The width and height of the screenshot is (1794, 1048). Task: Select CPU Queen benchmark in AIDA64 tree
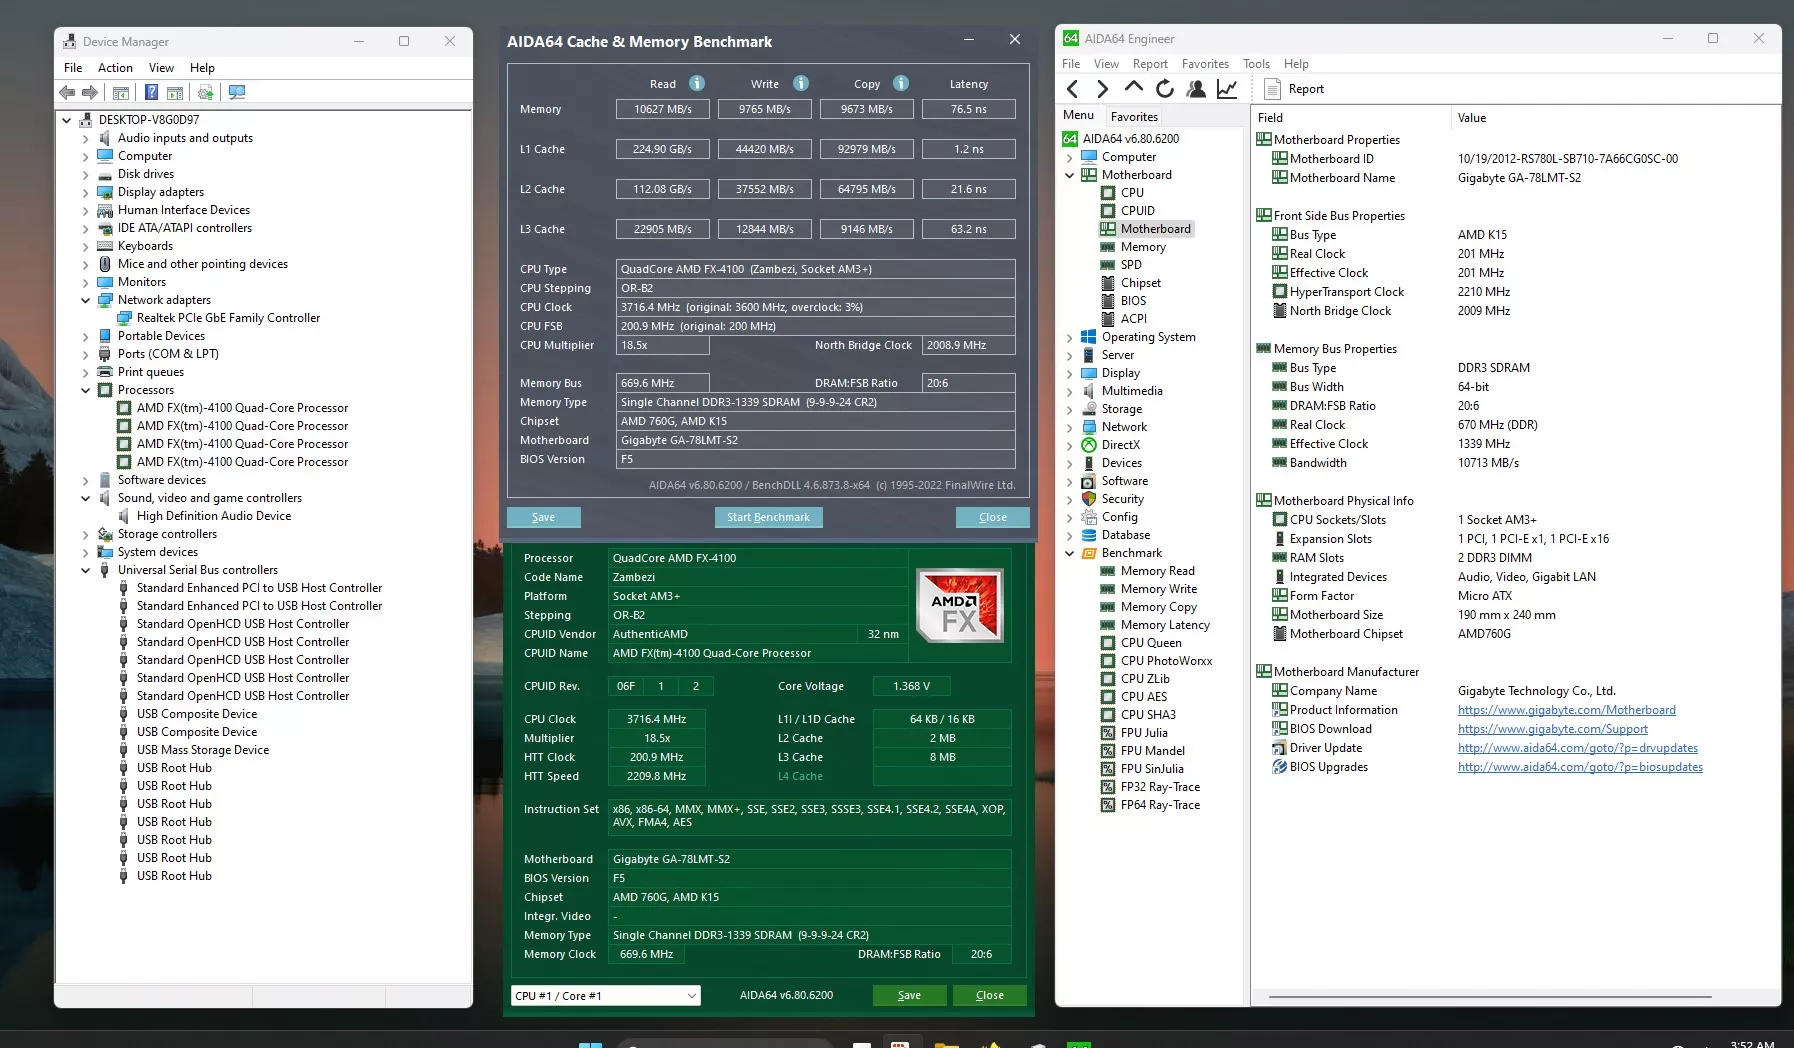(1151, 643)
